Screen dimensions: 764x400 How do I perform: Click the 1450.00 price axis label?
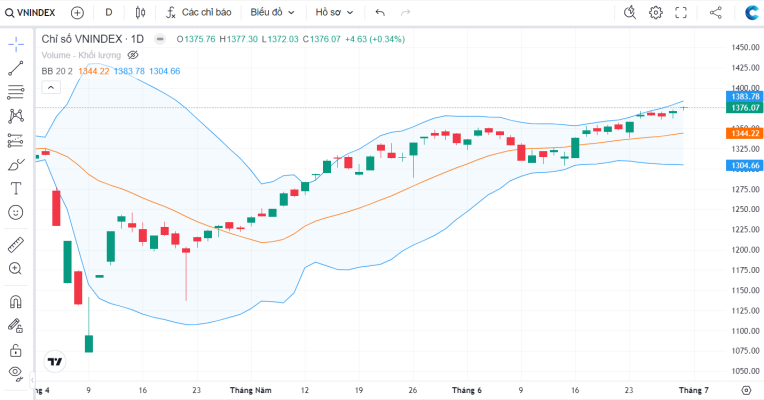coord(745,47)
